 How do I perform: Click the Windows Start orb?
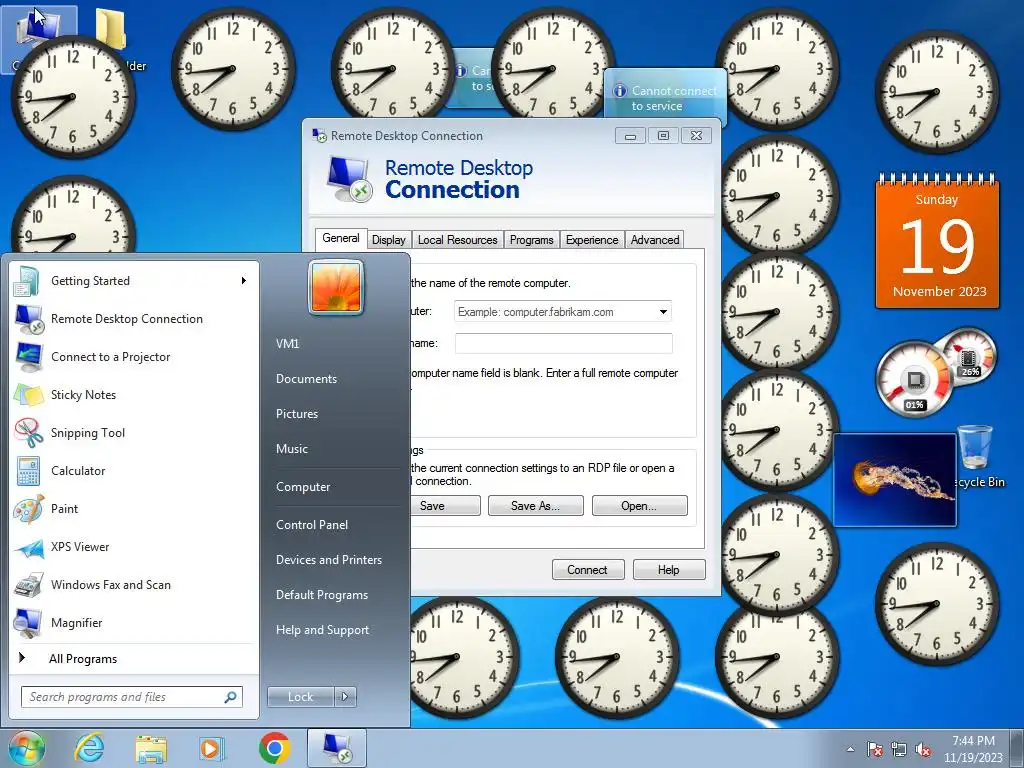tap(26, 748)
